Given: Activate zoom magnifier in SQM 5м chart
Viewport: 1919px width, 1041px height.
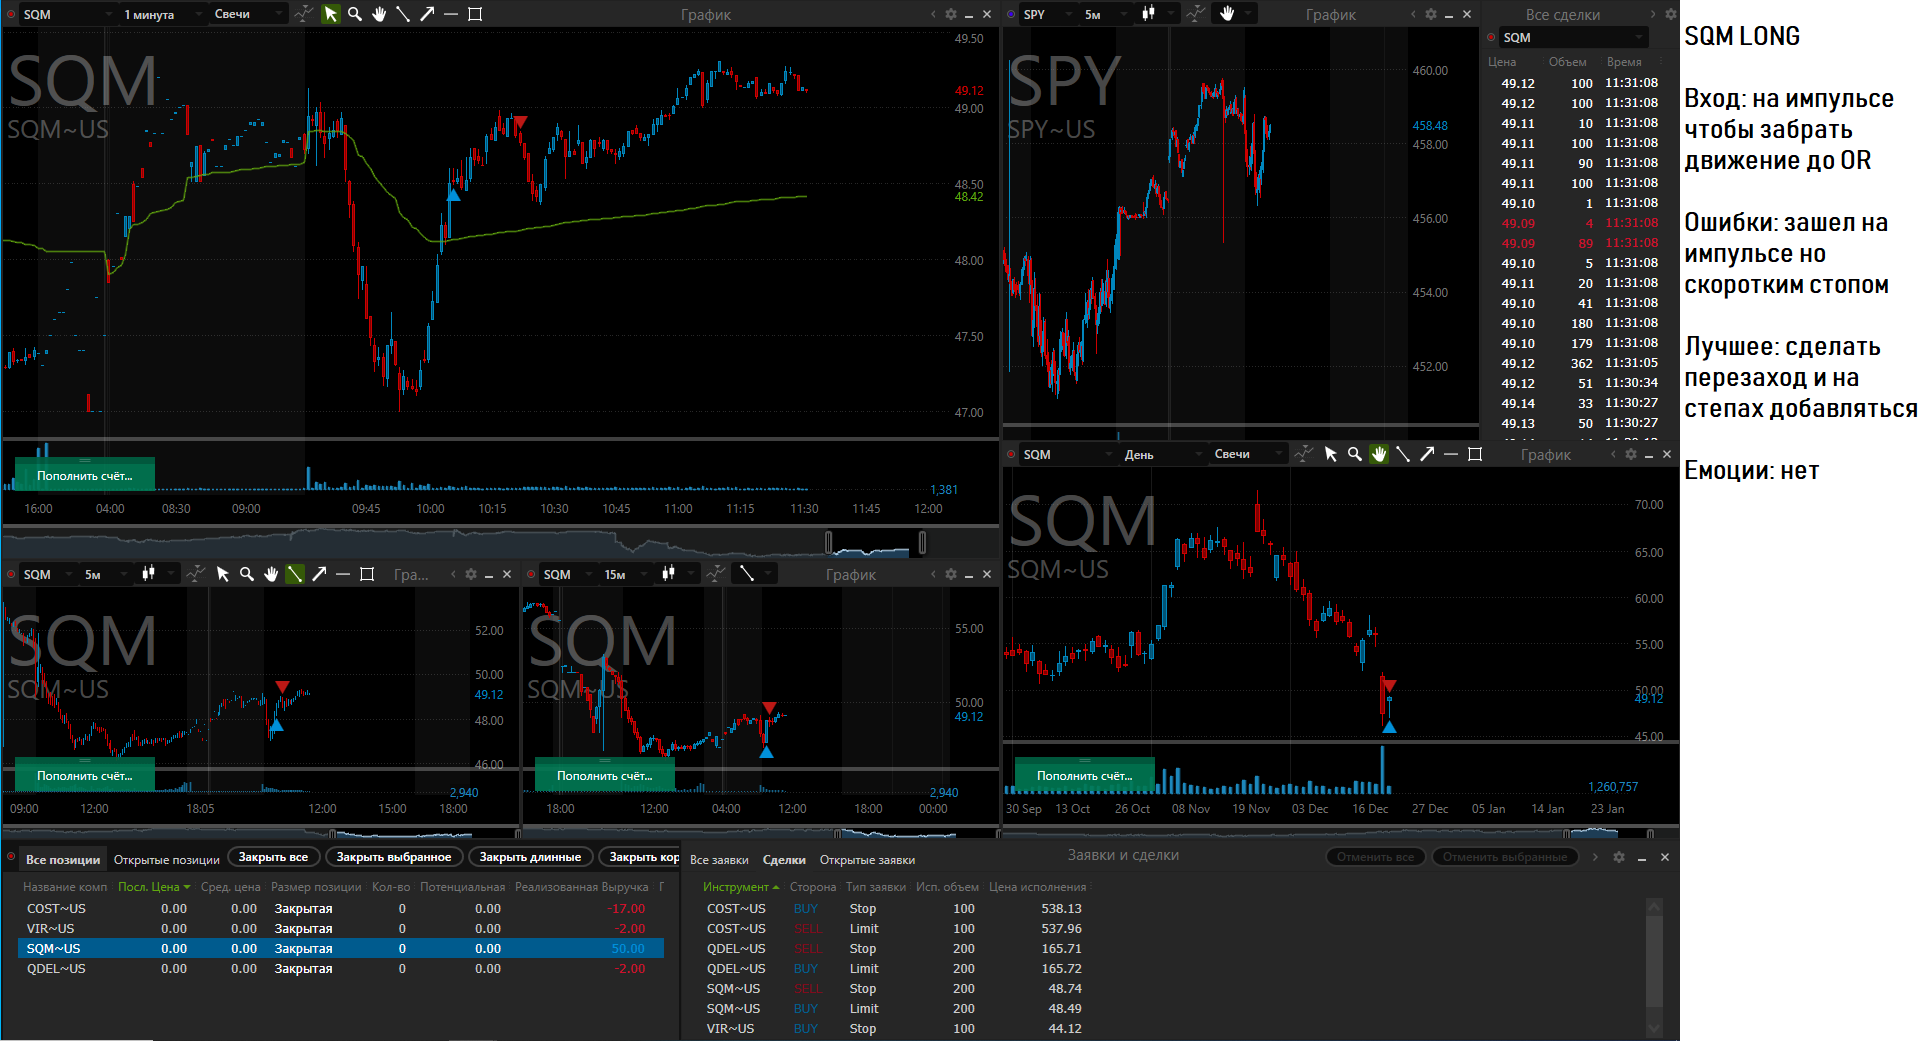Looking at the screenshot, I should tap(247, 574).
